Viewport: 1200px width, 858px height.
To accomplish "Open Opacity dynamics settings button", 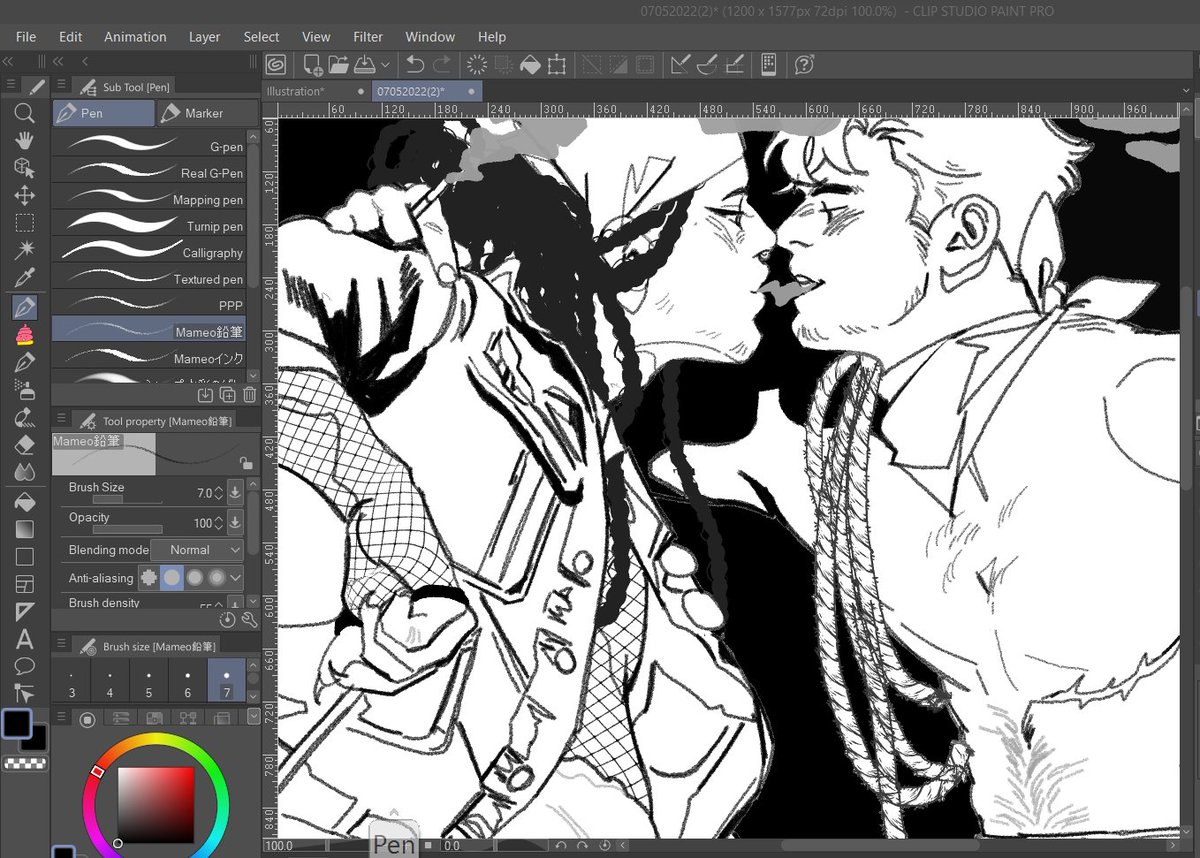I will [235, 522].
